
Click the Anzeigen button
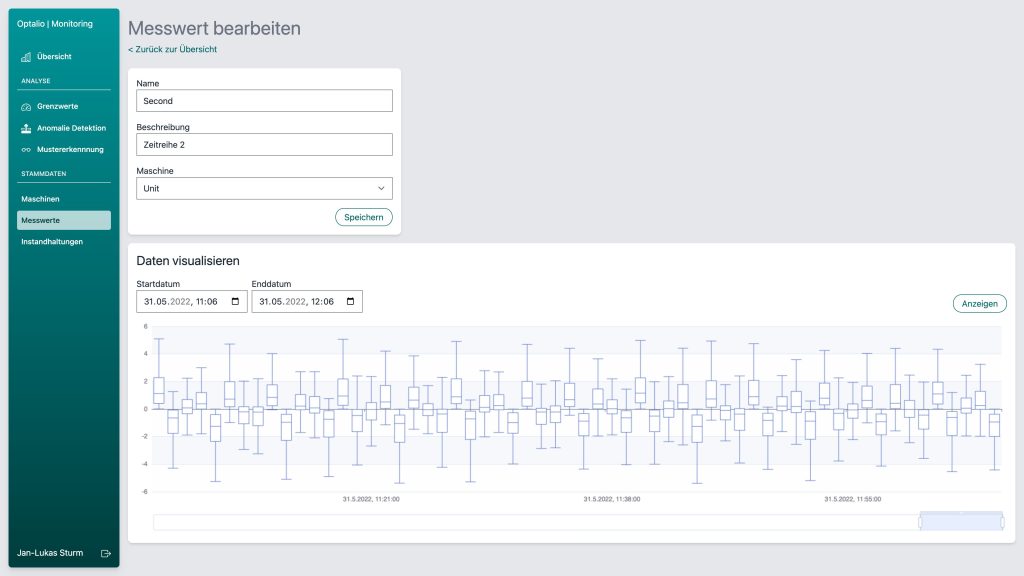coord(979,304)
